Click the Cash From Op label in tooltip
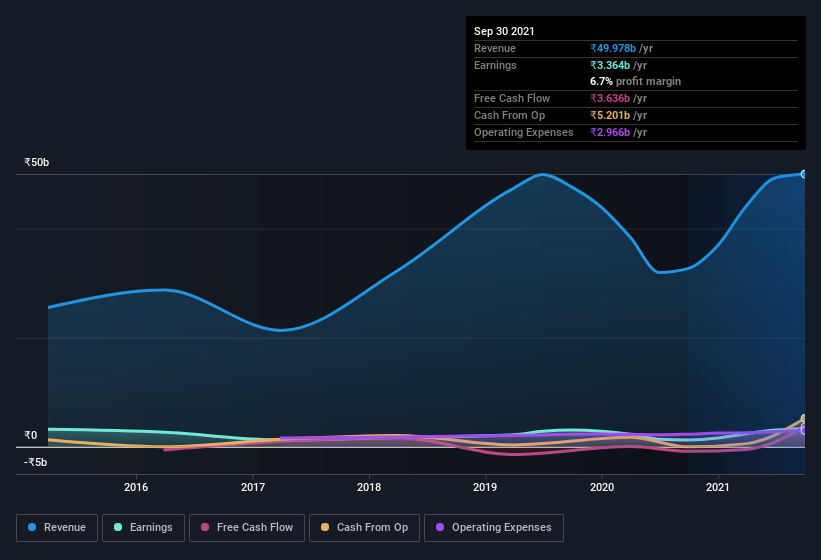 [x=509, y=115]
